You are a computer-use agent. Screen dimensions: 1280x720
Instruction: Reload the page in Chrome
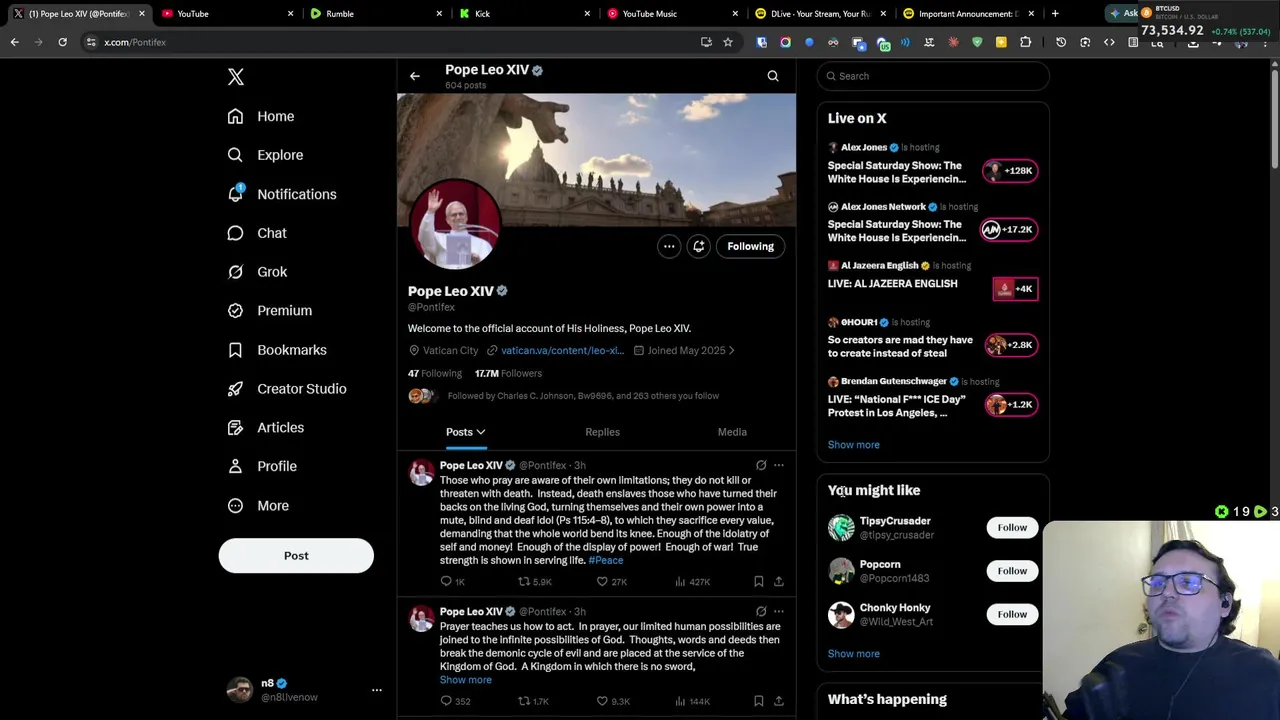point(62,42)
